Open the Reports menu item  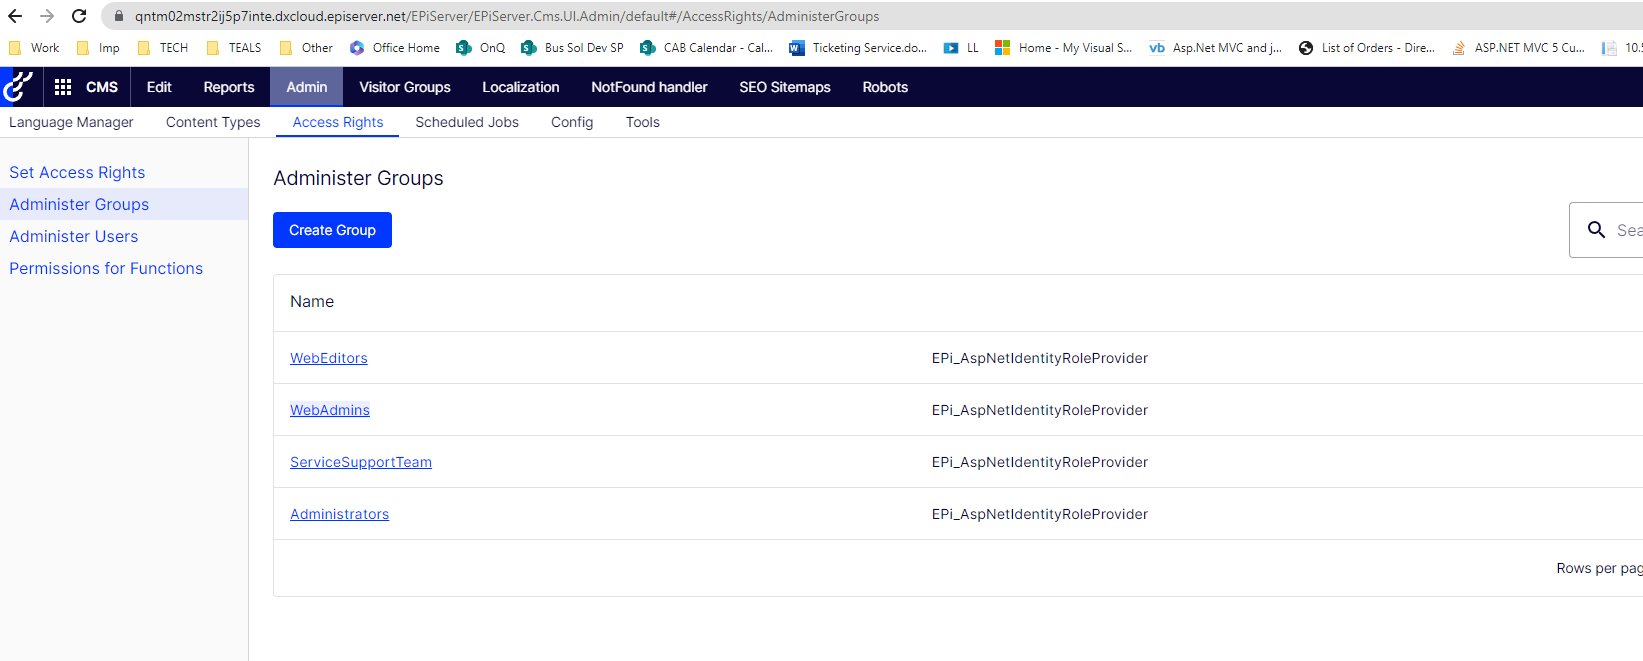[229, 87]
